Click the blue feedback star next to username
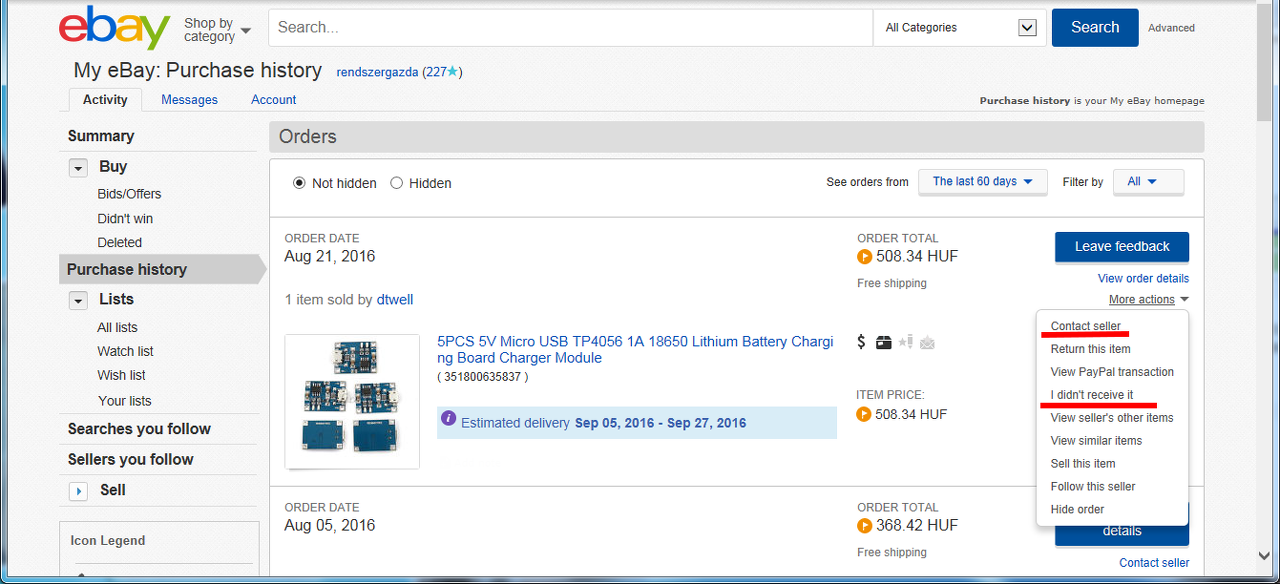 452,72
